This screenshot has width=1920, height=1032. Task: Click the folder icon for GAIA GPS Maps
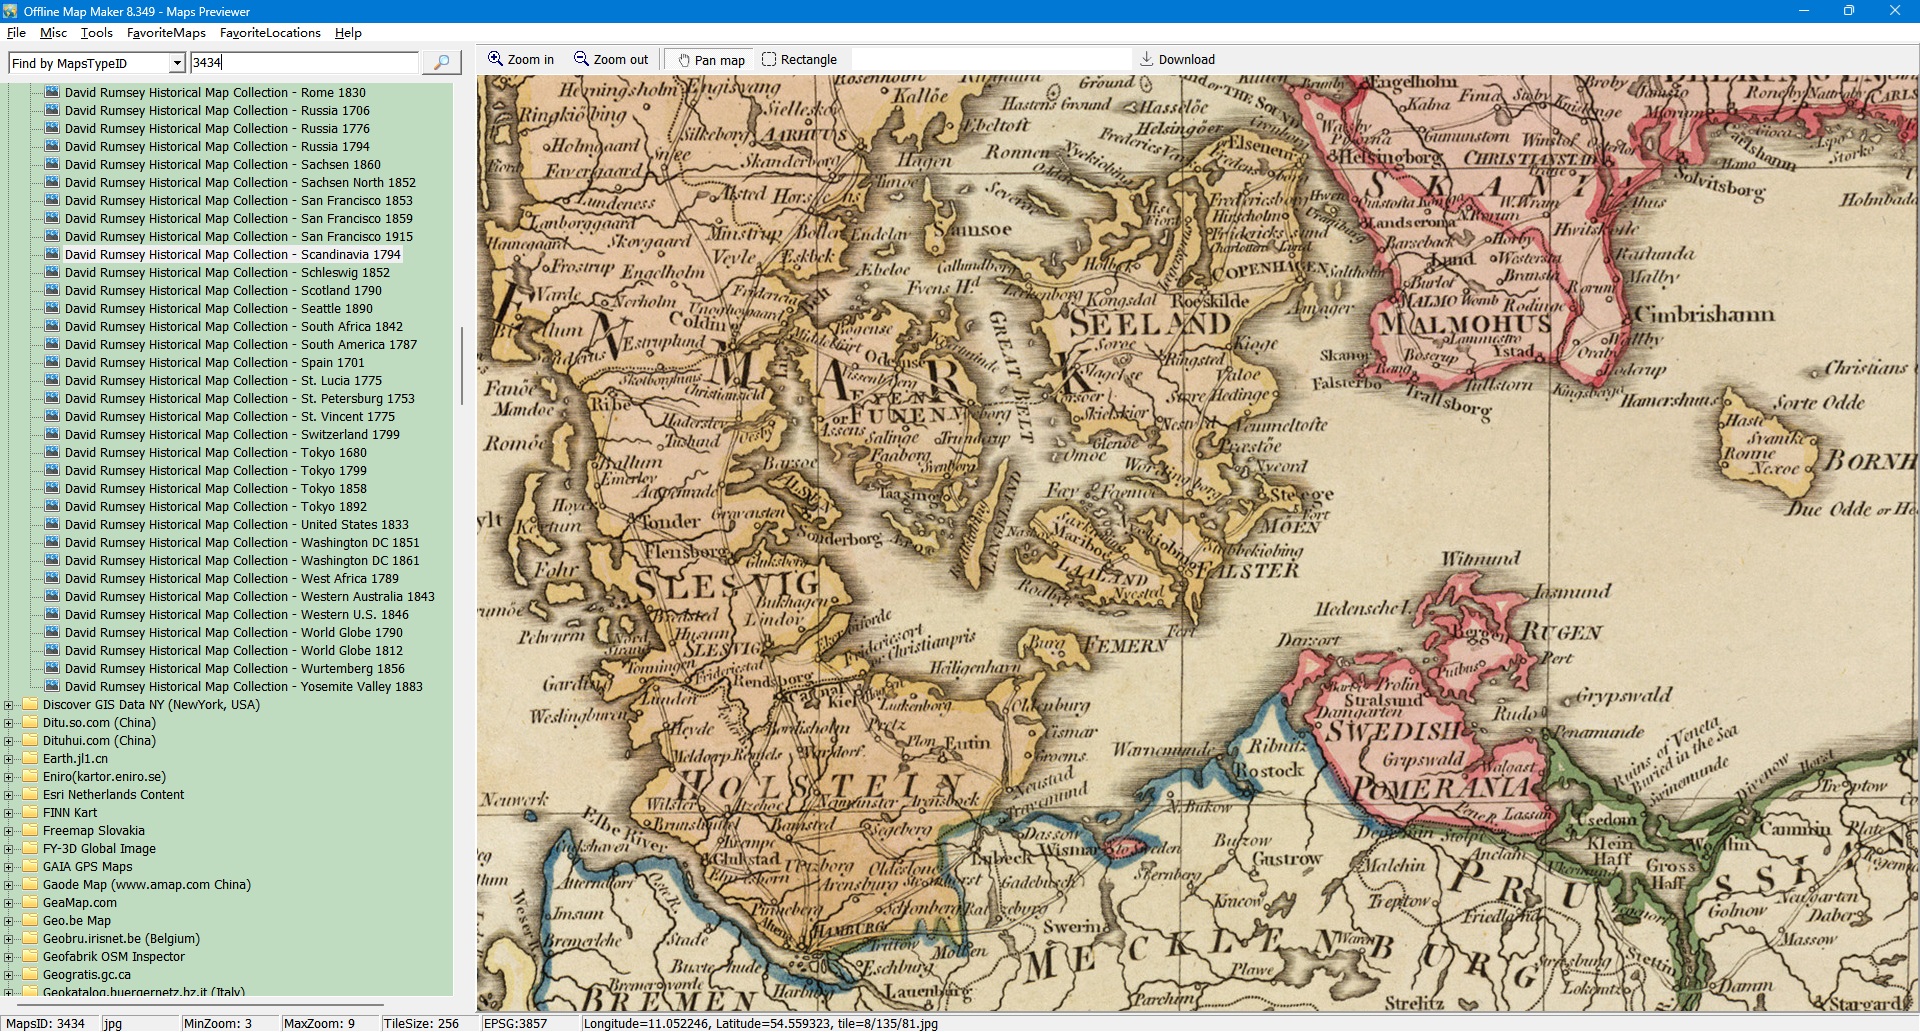tap(30, 866)
